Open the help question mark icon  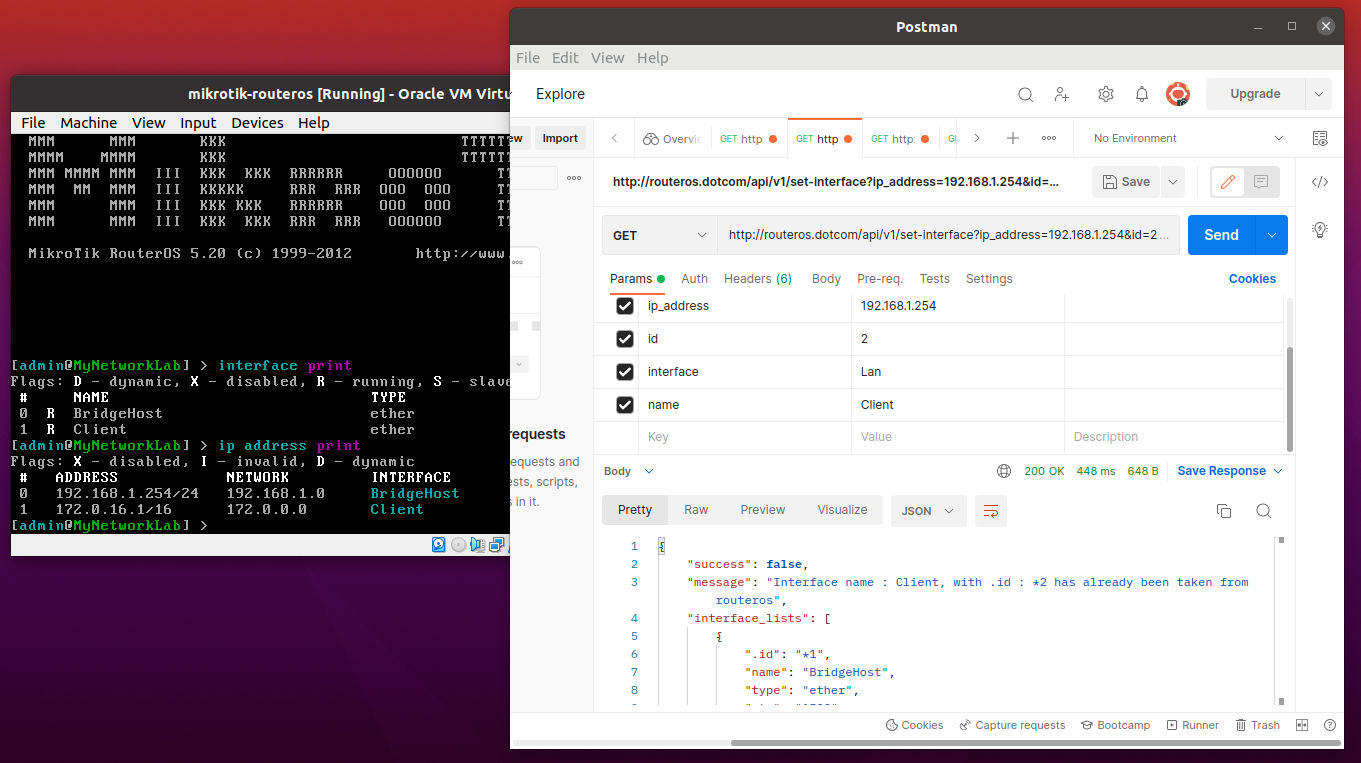coord(1329,725)
